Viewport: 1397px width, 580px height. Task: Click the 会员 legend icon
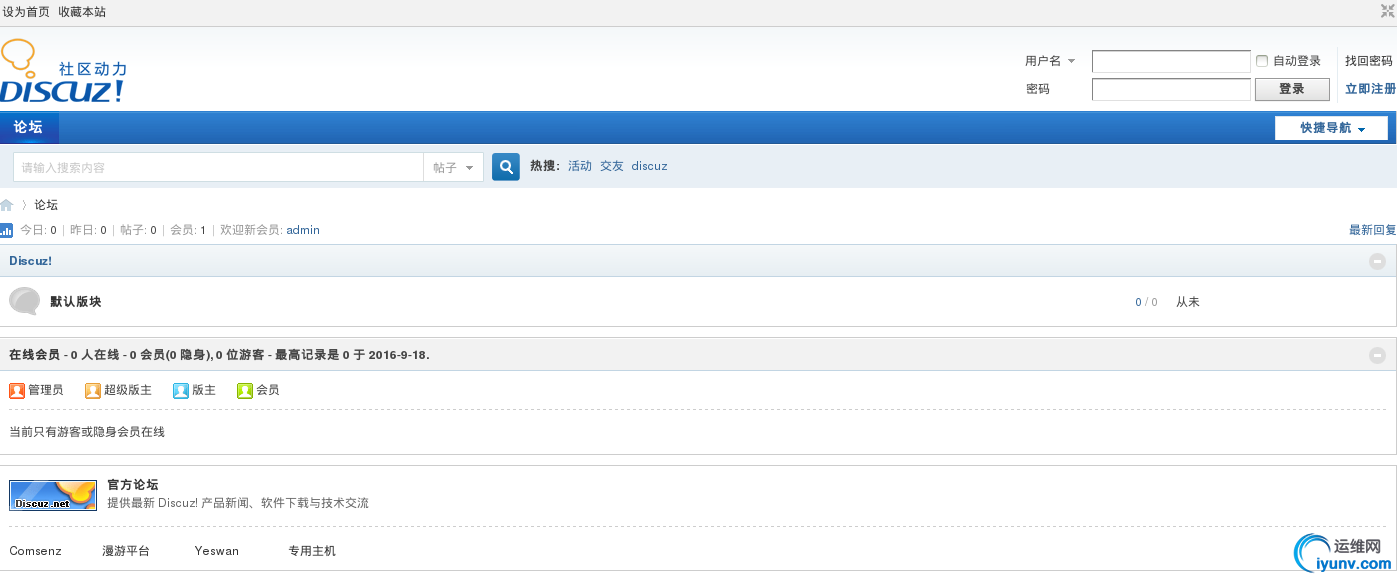point(245,390)
